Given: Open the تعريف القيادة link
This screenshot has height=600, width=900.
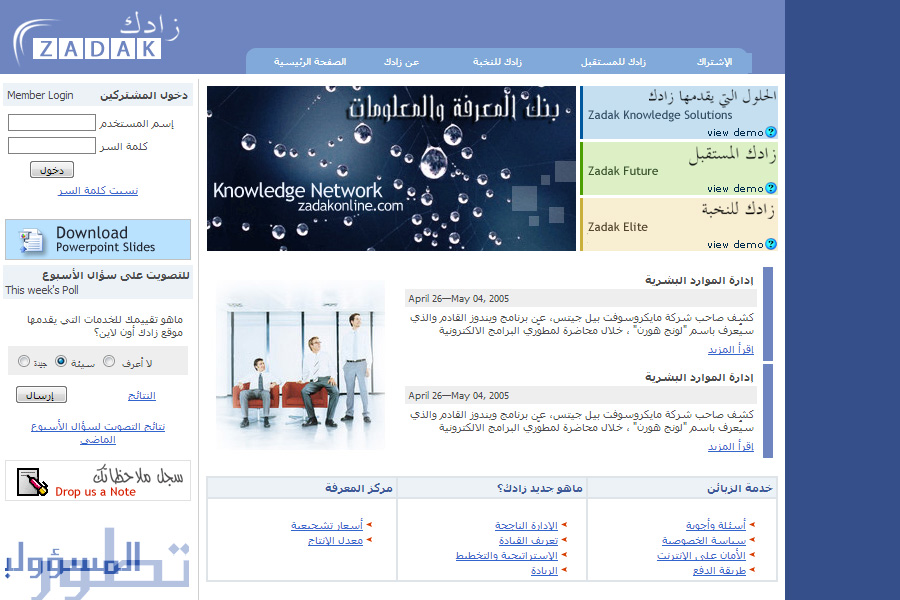Looking at the screenshot, I should [x=528, y=540].
